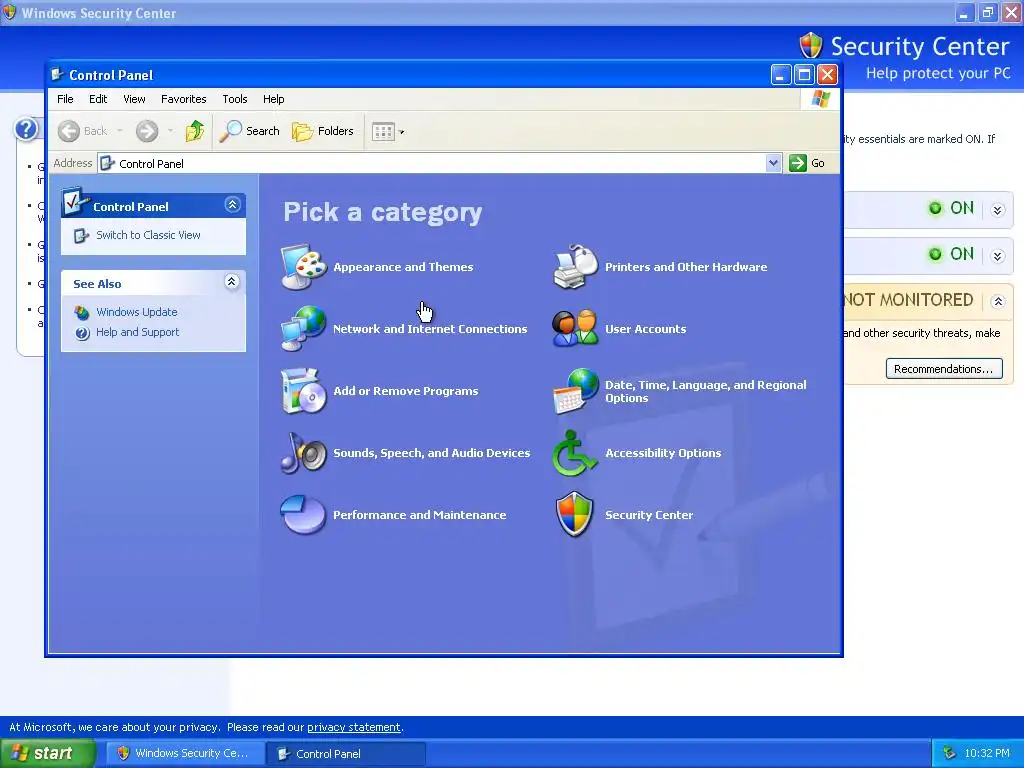The image size is (1024, 768).
Task: Open the Back button history dropdown
Action: coord(120,131)
